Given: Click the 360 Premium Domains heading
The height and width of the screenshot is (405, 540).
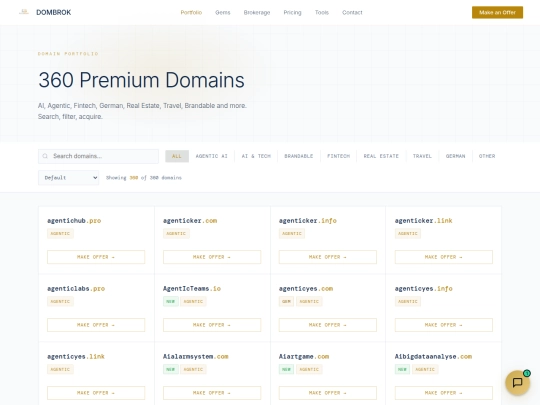Looking at the screenshot, I should [141, 80].
